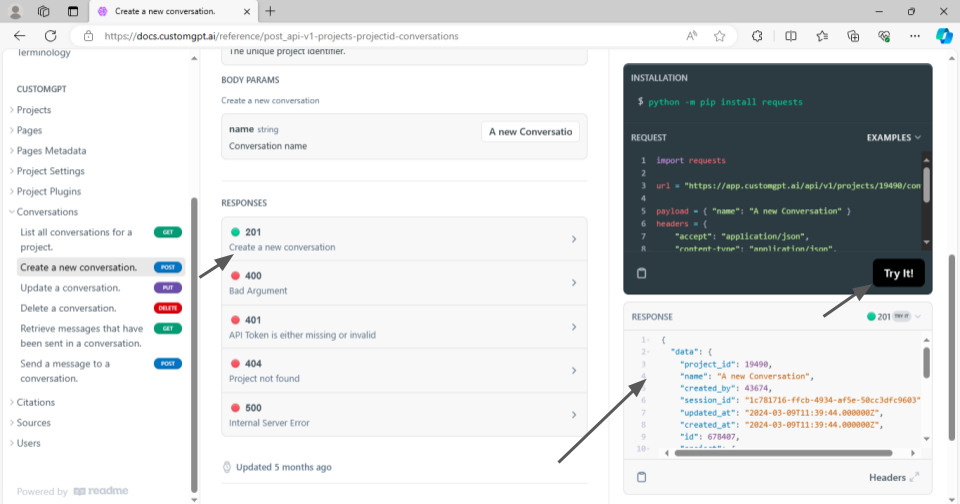The image size is (960, 504).
Task: Expand the Projects sidebar section
Action: click(34, 110)
